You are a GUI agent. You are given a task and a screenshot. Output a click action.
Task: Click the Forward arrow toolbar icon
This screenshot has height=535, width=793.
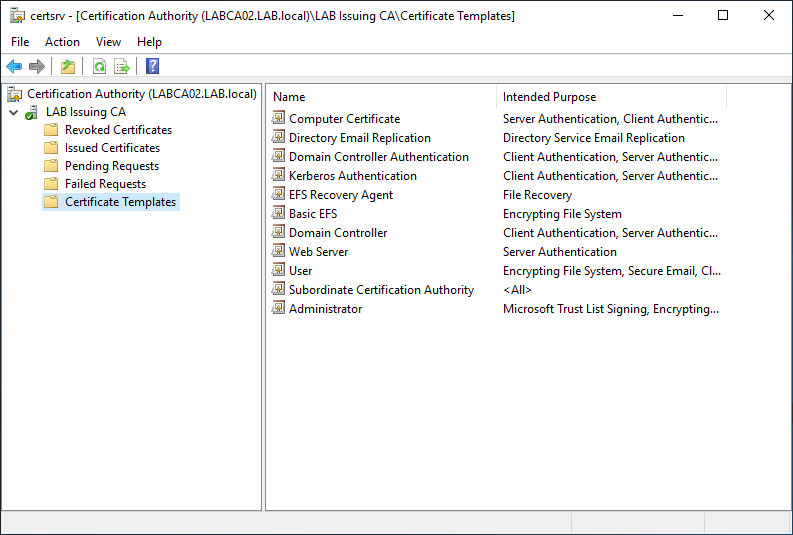(37, 66)
